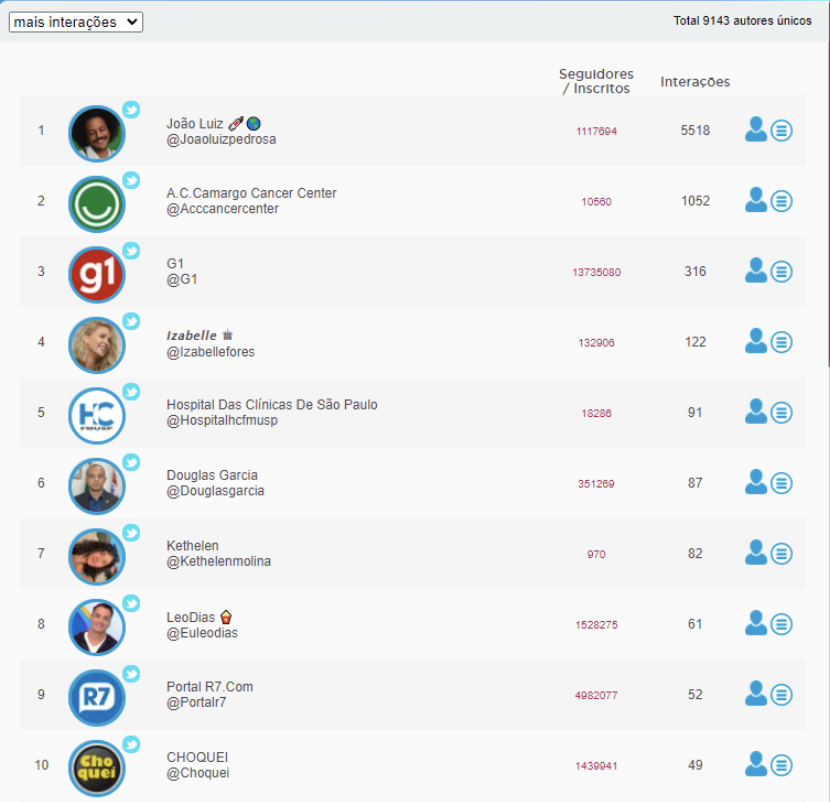Open posts list icon for Kethelen
This screenshot has width=830, height=802.
pos(781,553)
